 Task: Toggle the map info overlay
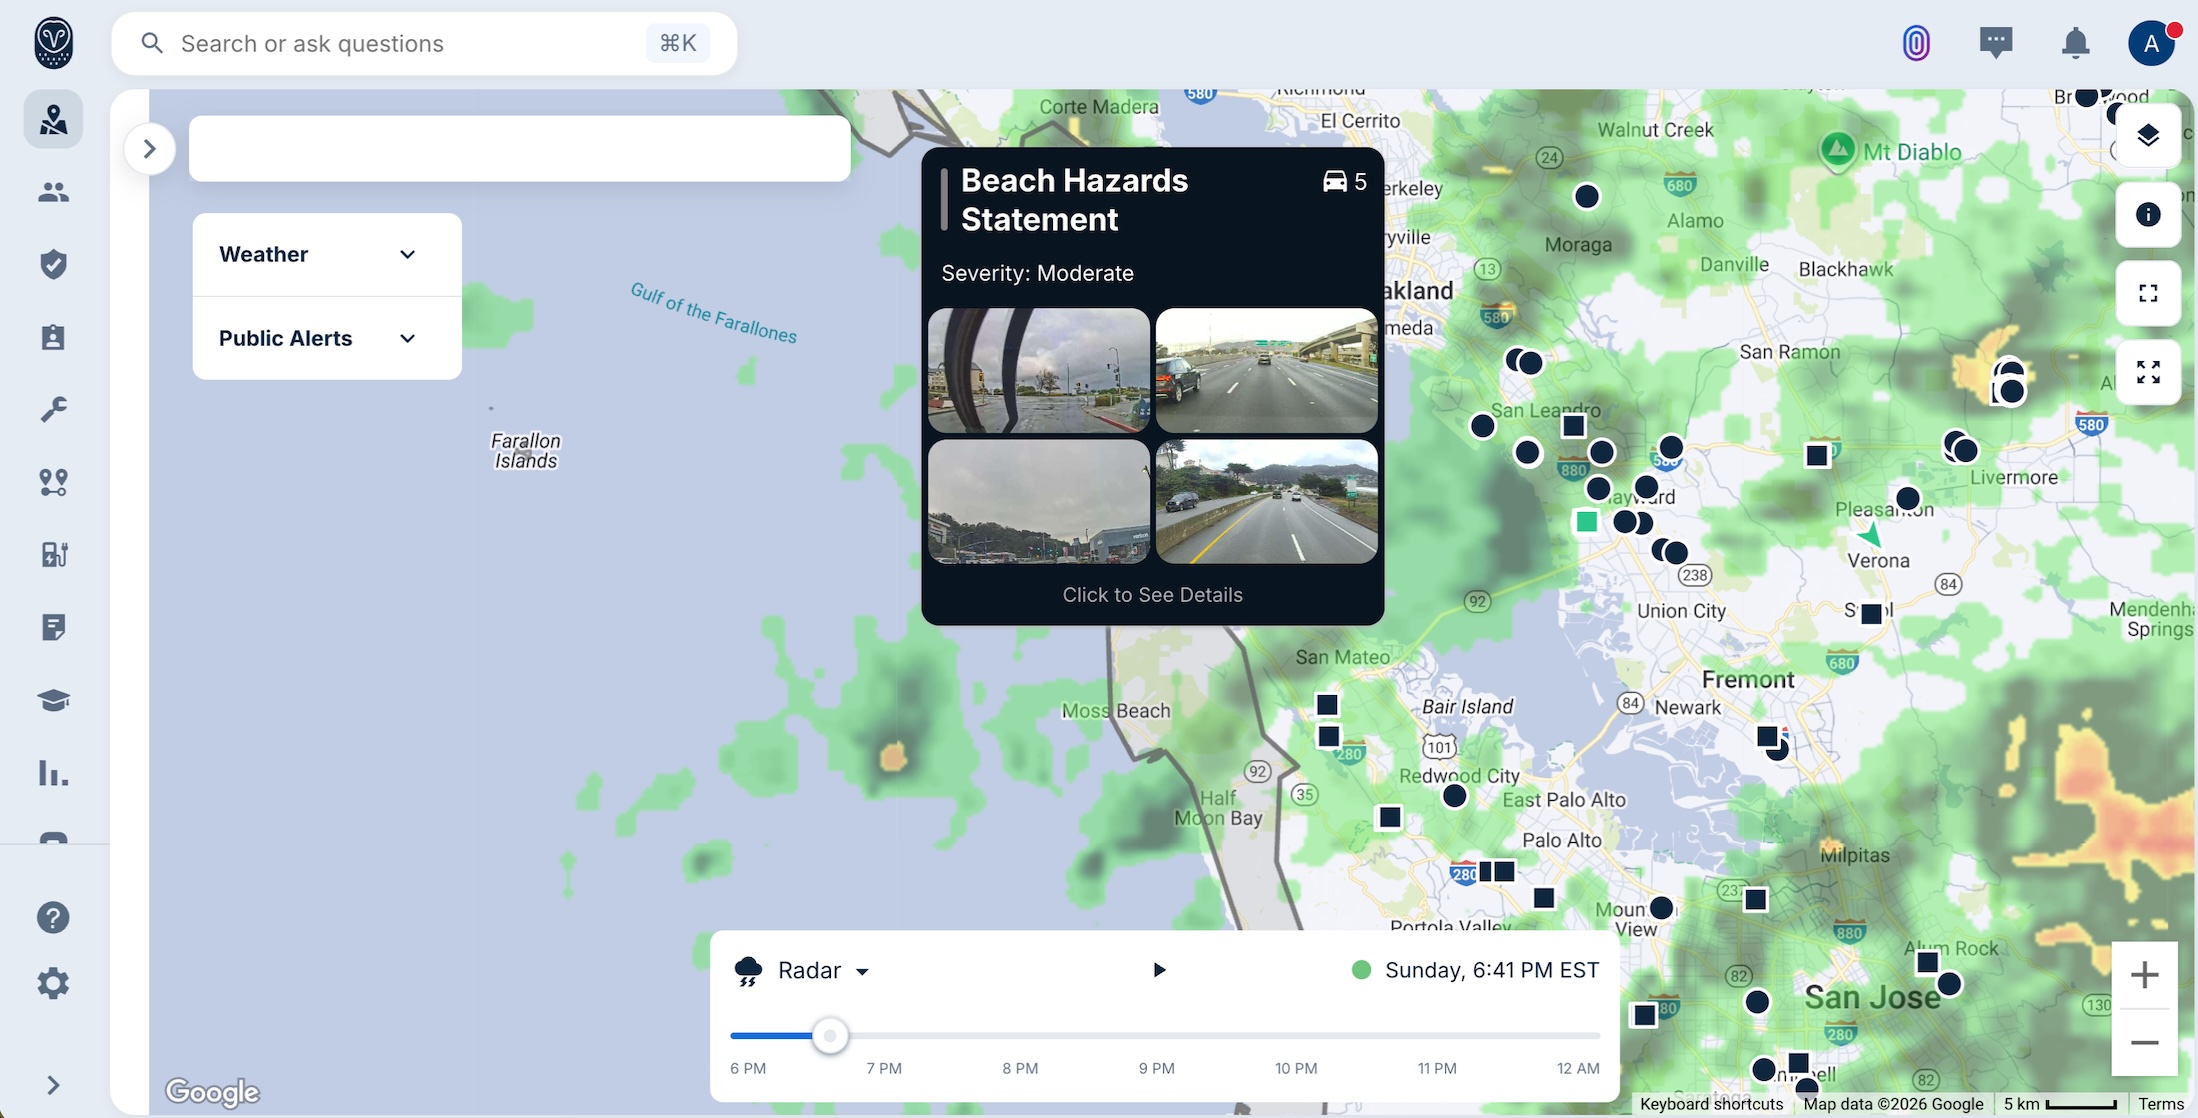[x=2148, y=215]
